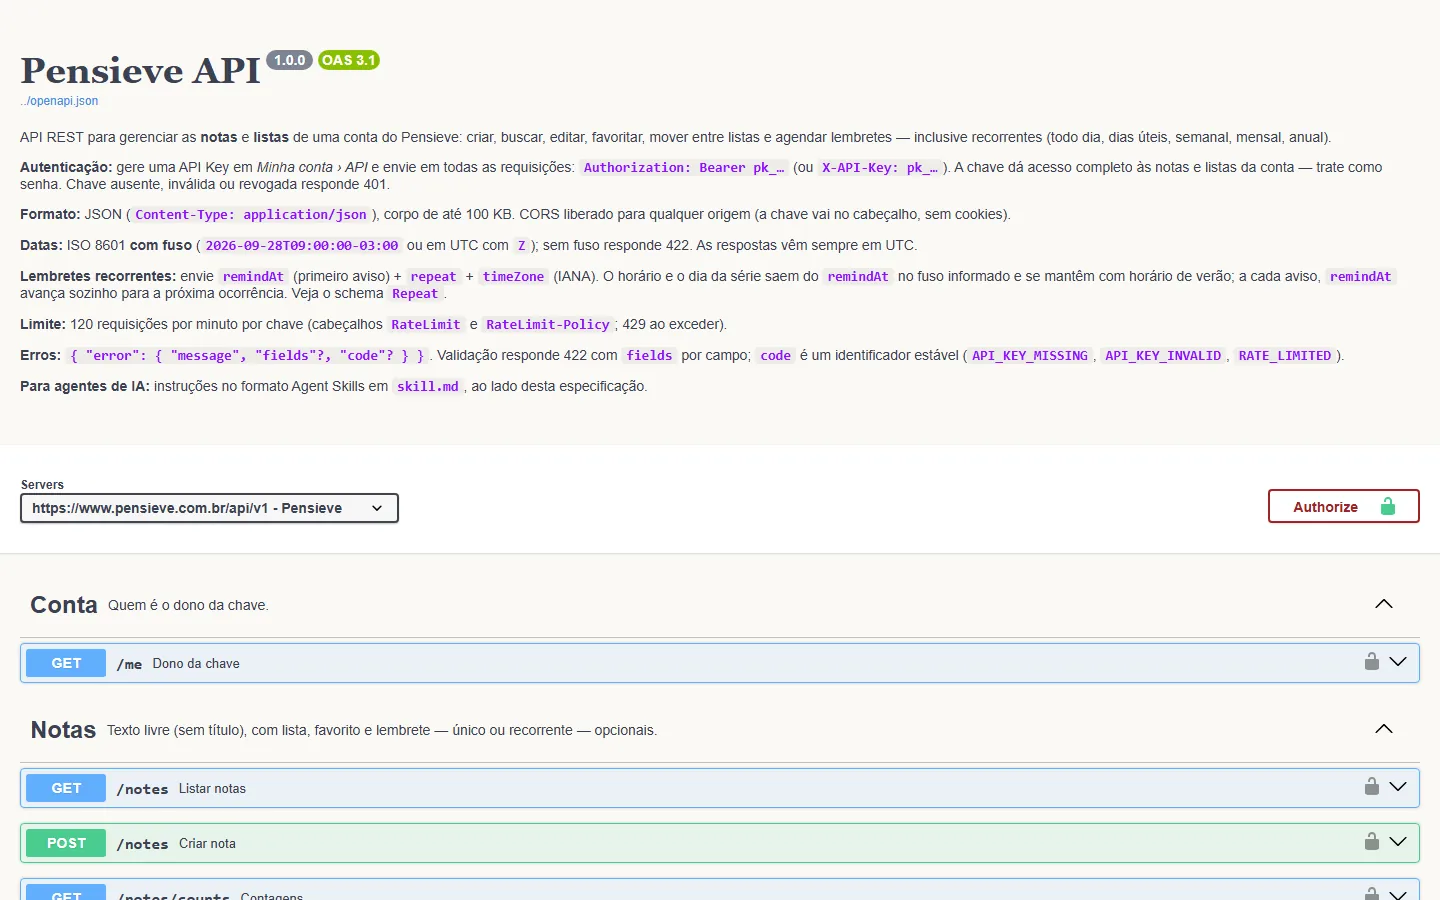Click the /me path text
1440x900 pixels.
[129, 664]
